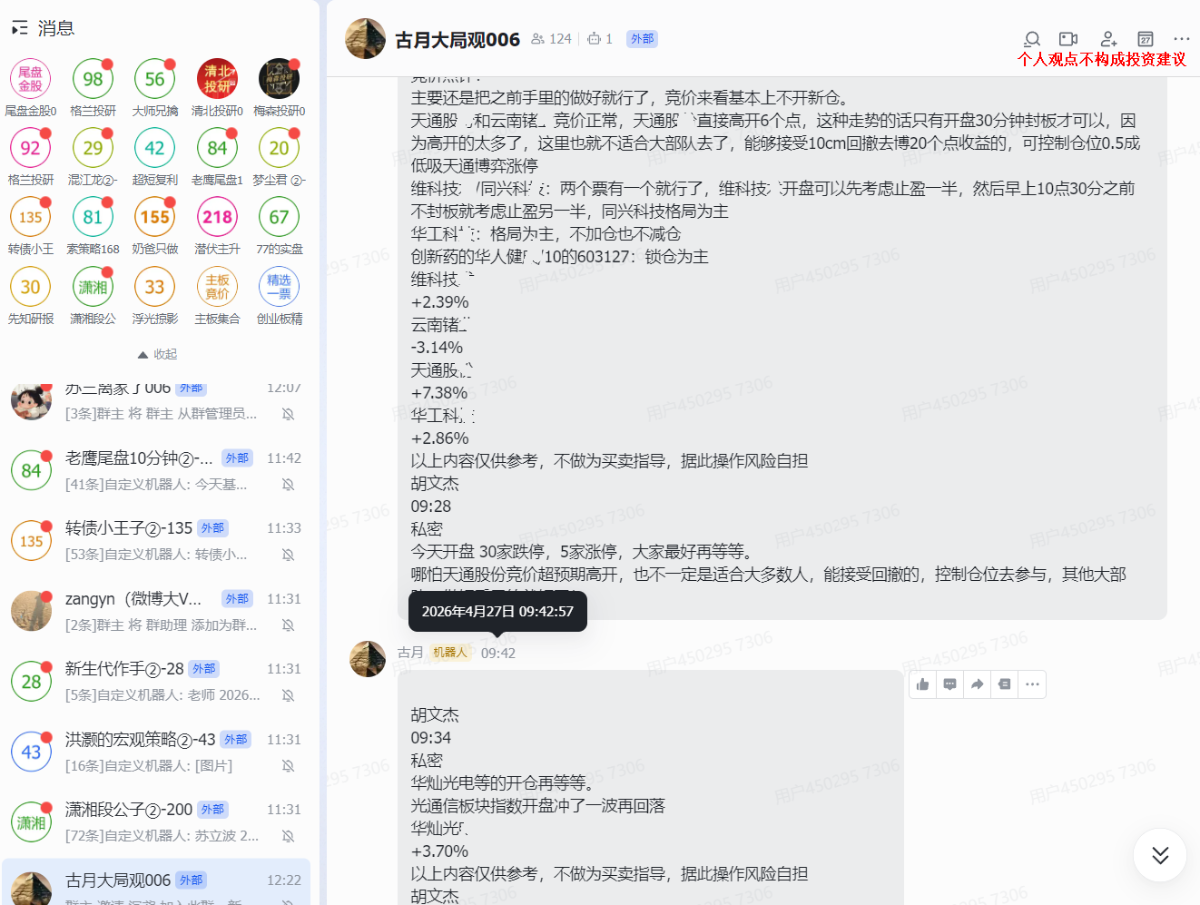Open 潇湘段公子②-200 conversation

tap(156, 822)
